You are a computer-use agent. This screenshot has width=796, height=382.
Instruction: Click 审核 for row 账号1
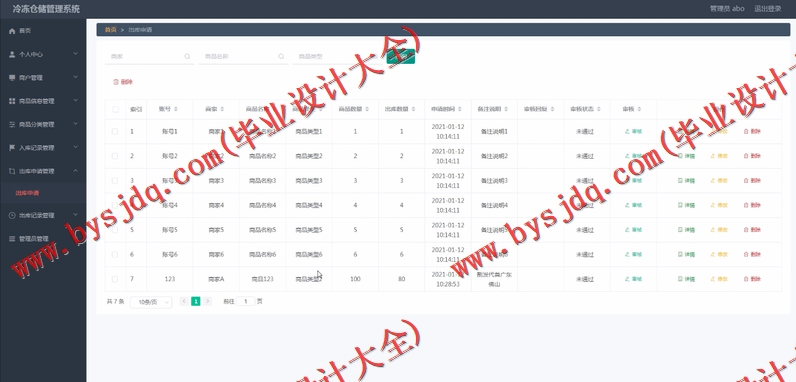coord(634,132)
